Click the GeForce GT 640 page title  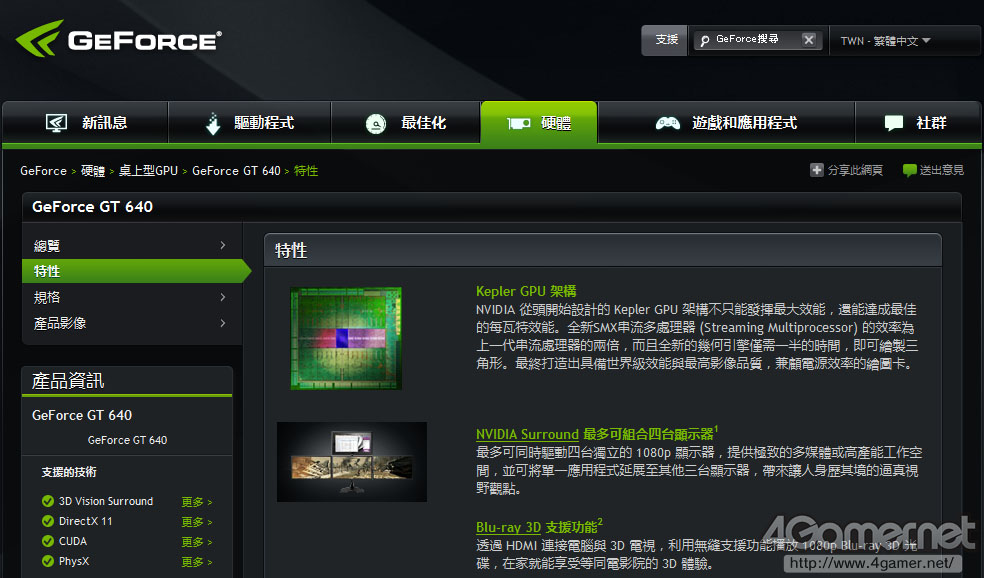pos(92,206)
